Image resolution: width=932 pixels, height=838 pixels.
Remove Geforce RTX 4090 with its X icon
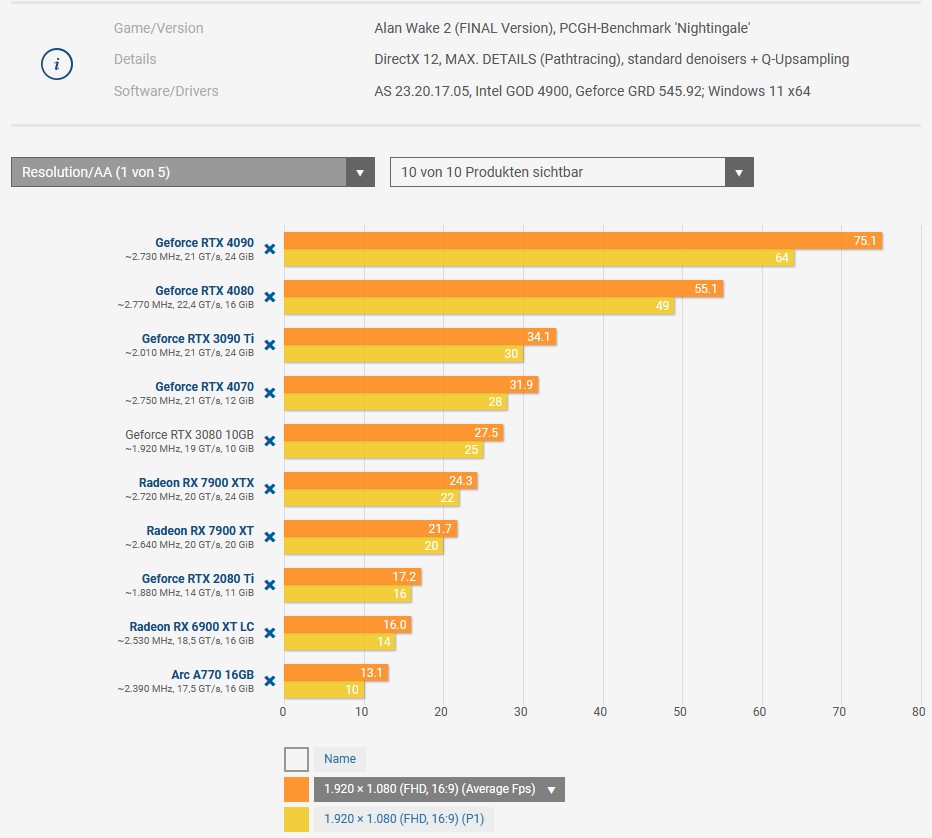[x=270, y=249]
